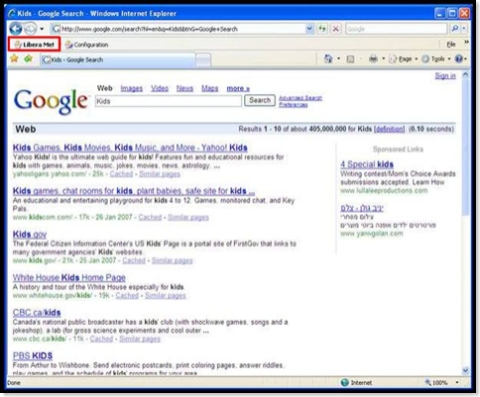480x397 pixels.
Task: Click the Favorites star icon
Action: (x=14, y=59)
